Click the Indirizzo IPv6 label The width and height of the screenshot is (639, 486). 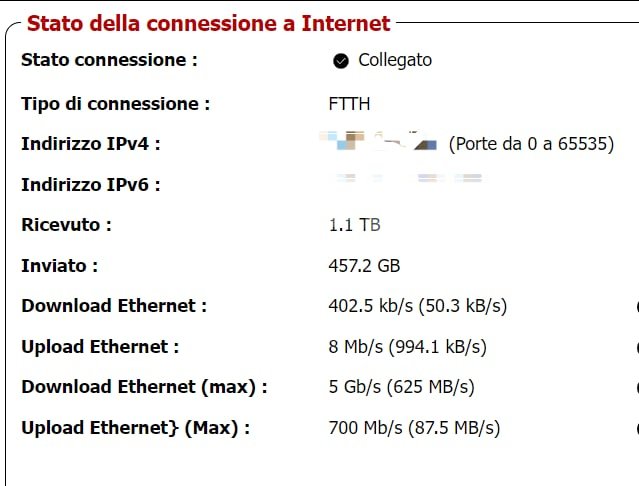pos(91,185)
